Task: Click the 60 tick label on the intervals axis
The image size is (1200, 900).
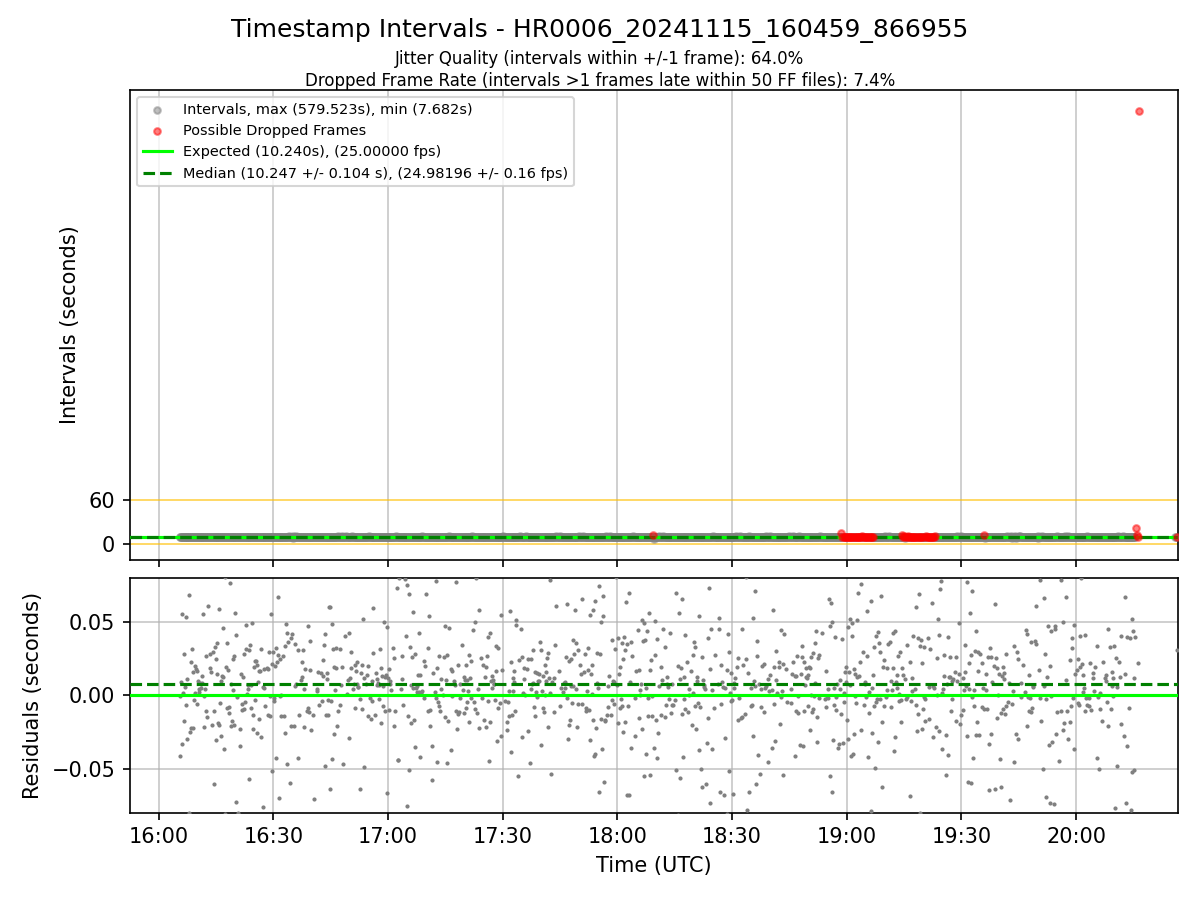Action: tap(102, 500)
